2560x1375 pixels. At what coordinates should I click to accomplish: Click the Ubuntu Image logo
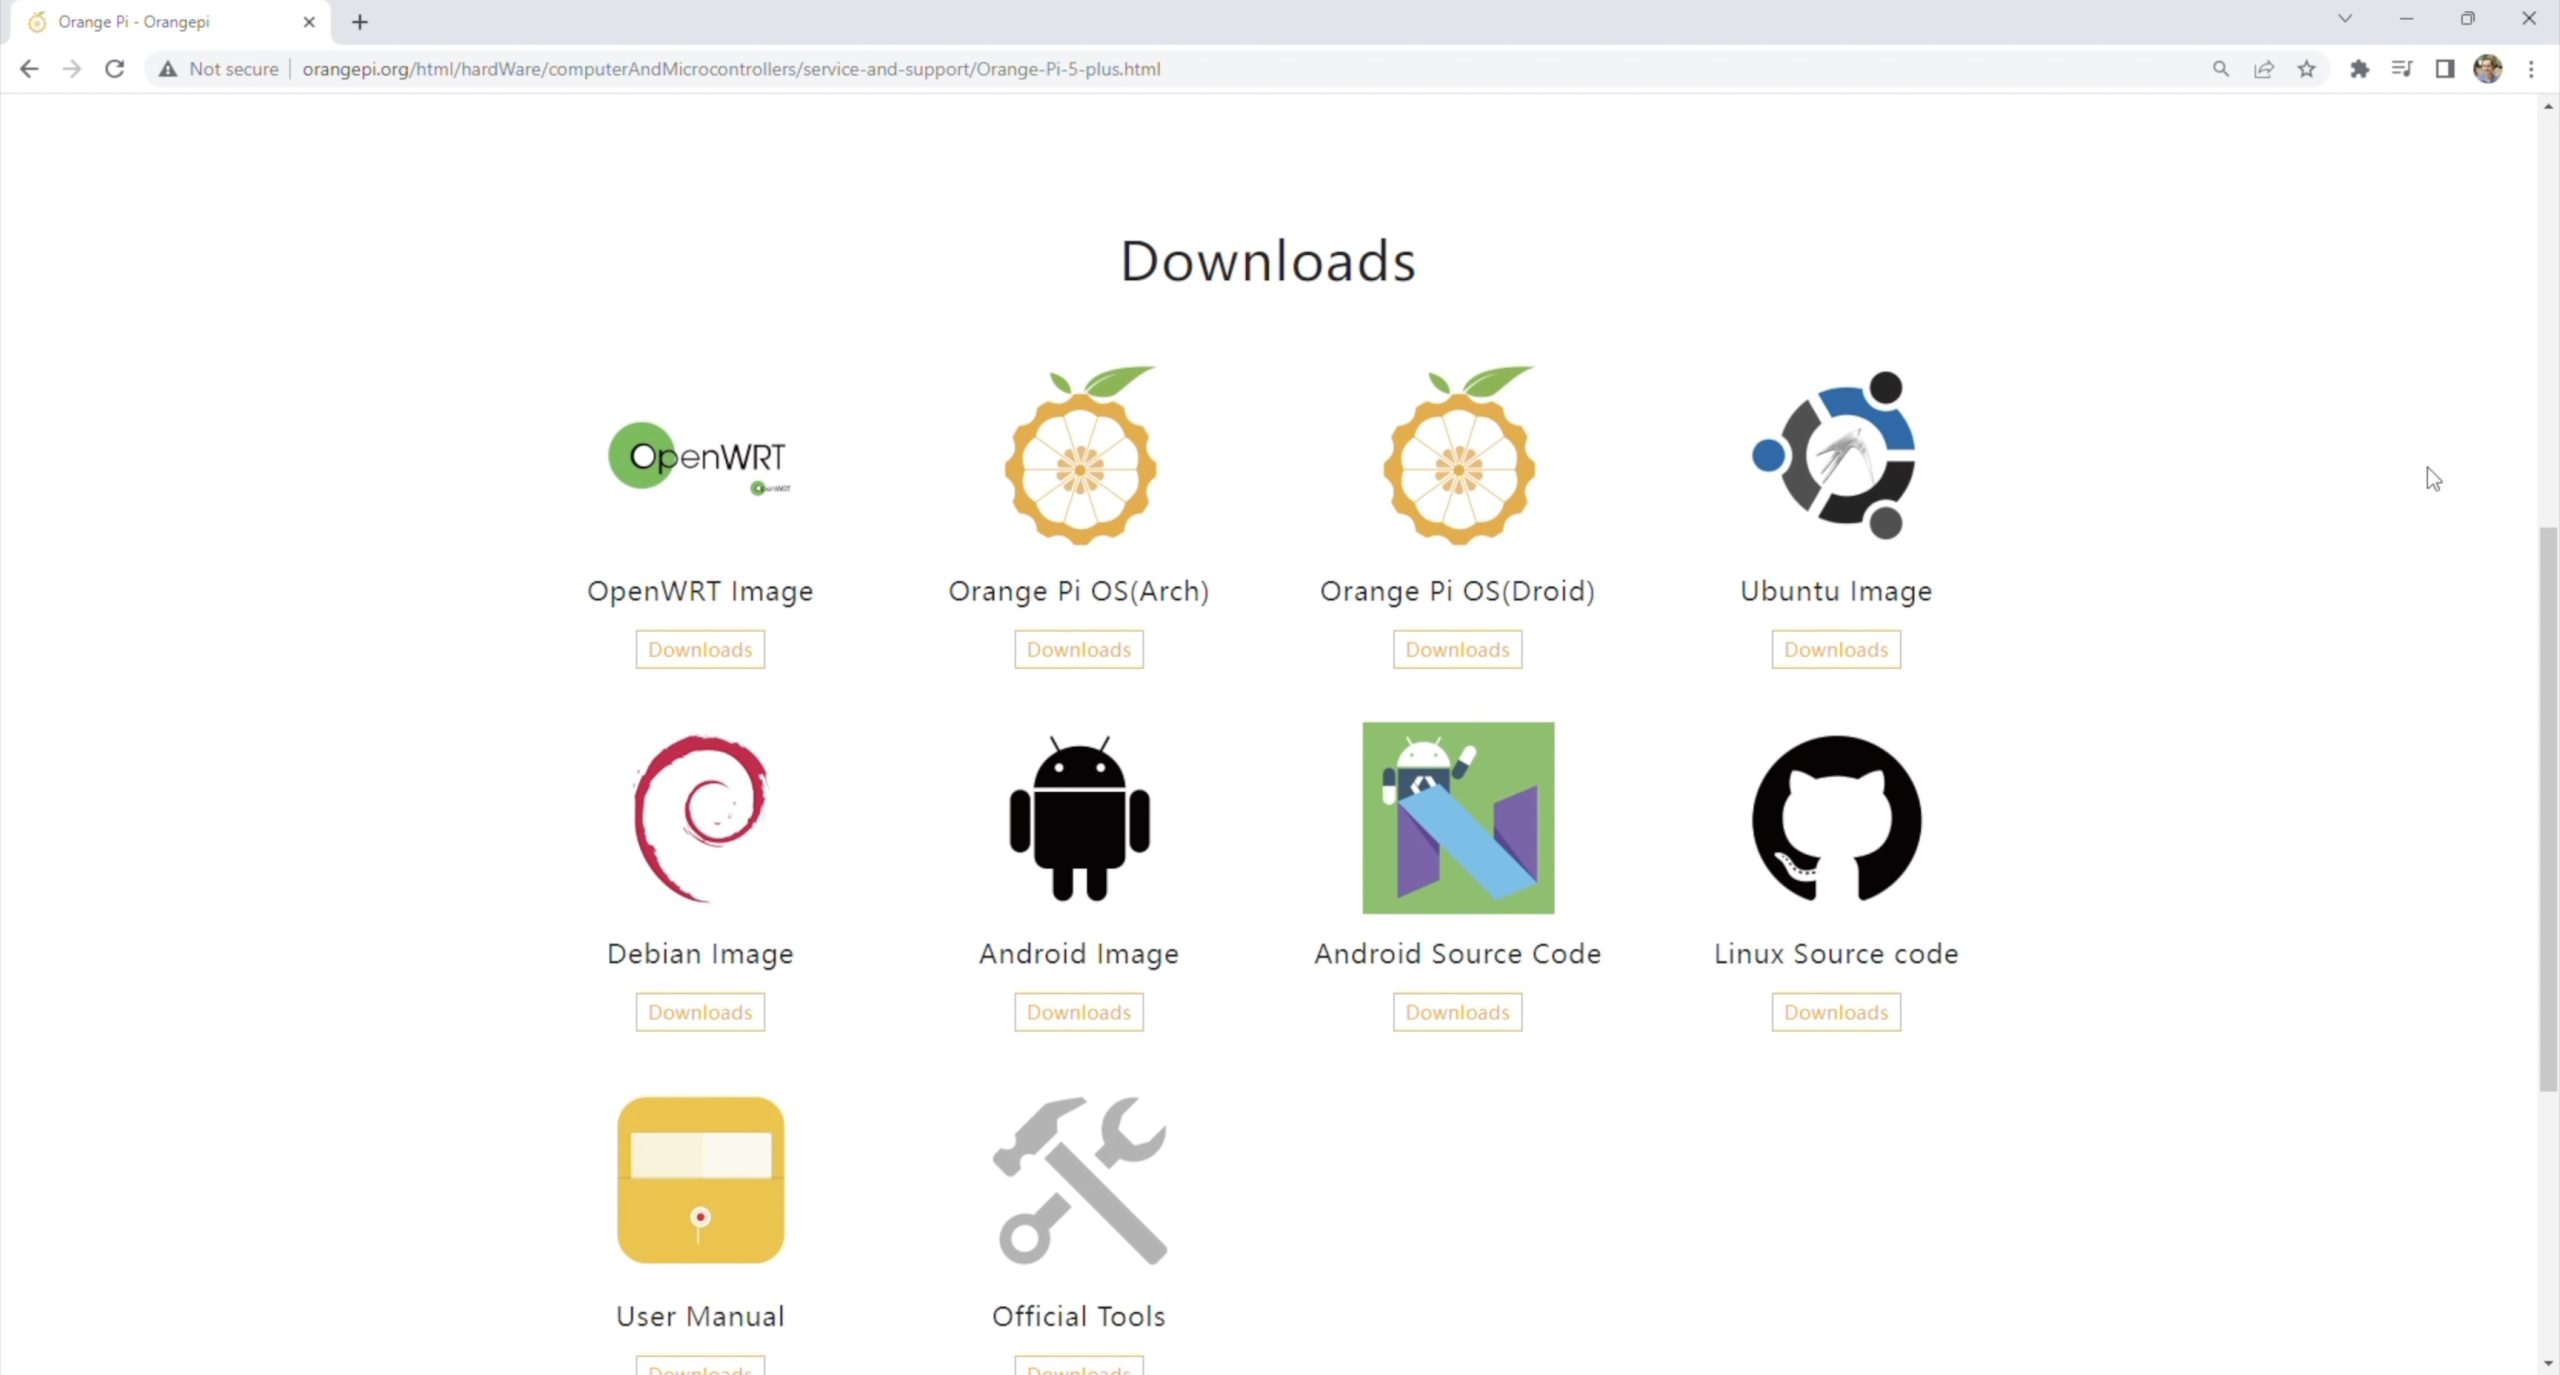pyautogui.click(x=1835, y=455)
